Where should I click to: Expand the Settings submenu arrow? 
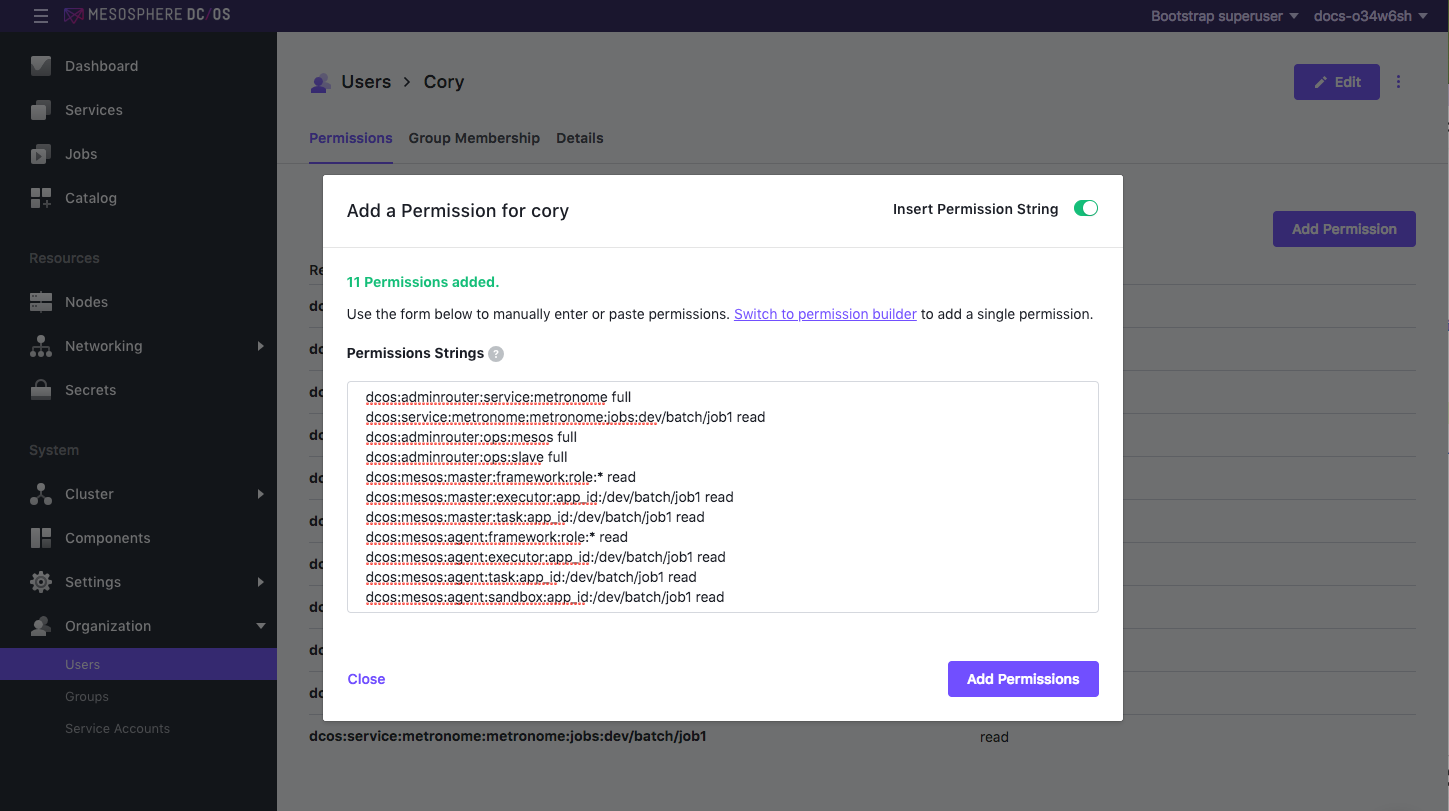260,582
